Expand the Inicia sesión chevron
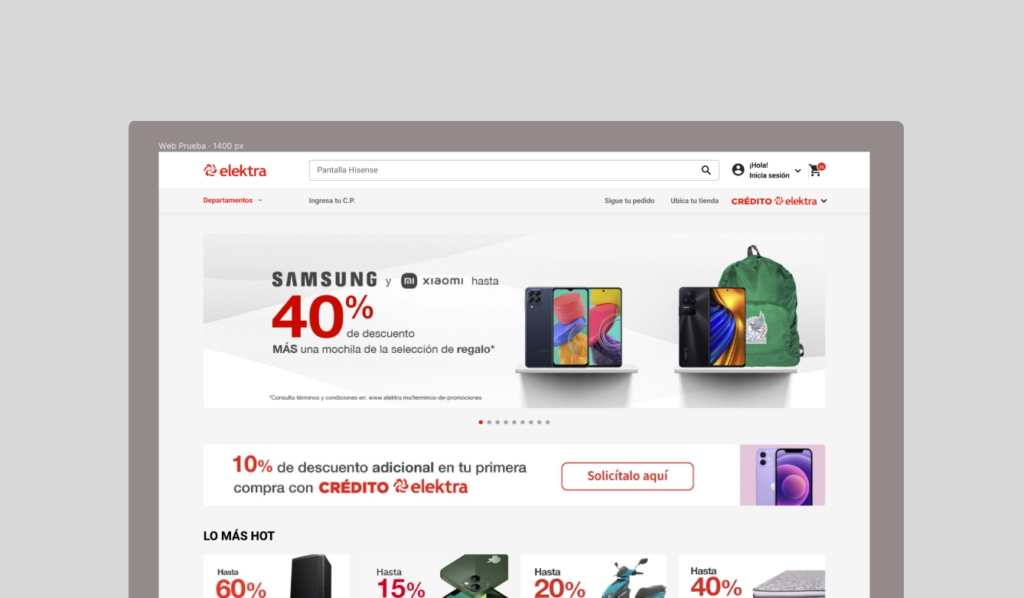Image resolution: width=1024 pixels, height=598 pixels. click(x=797, y=171)
